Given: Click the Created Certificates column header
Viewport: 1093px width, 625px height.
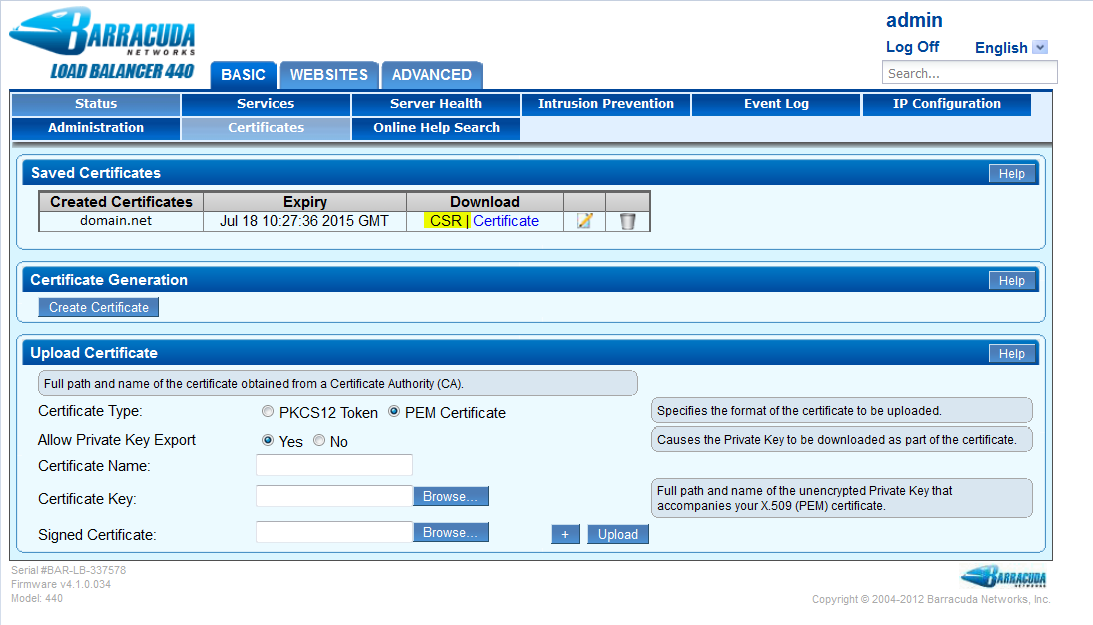Looking at the screenshot, I should pos(121,202).
